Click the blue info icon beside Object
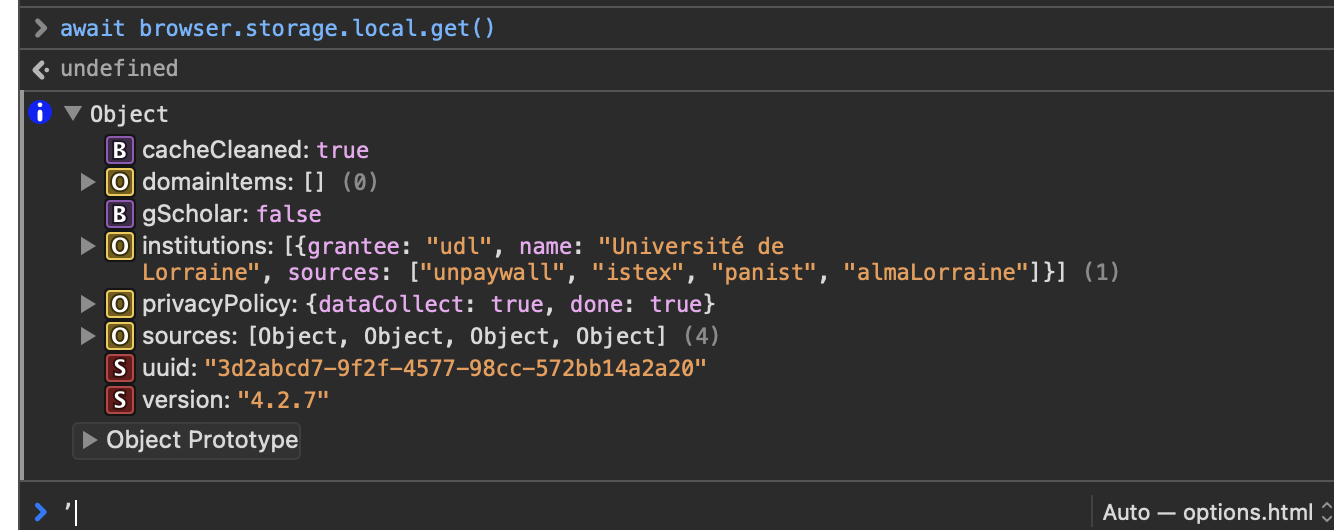The width and height of the screenshot is (1334, 530). point(40,113)
